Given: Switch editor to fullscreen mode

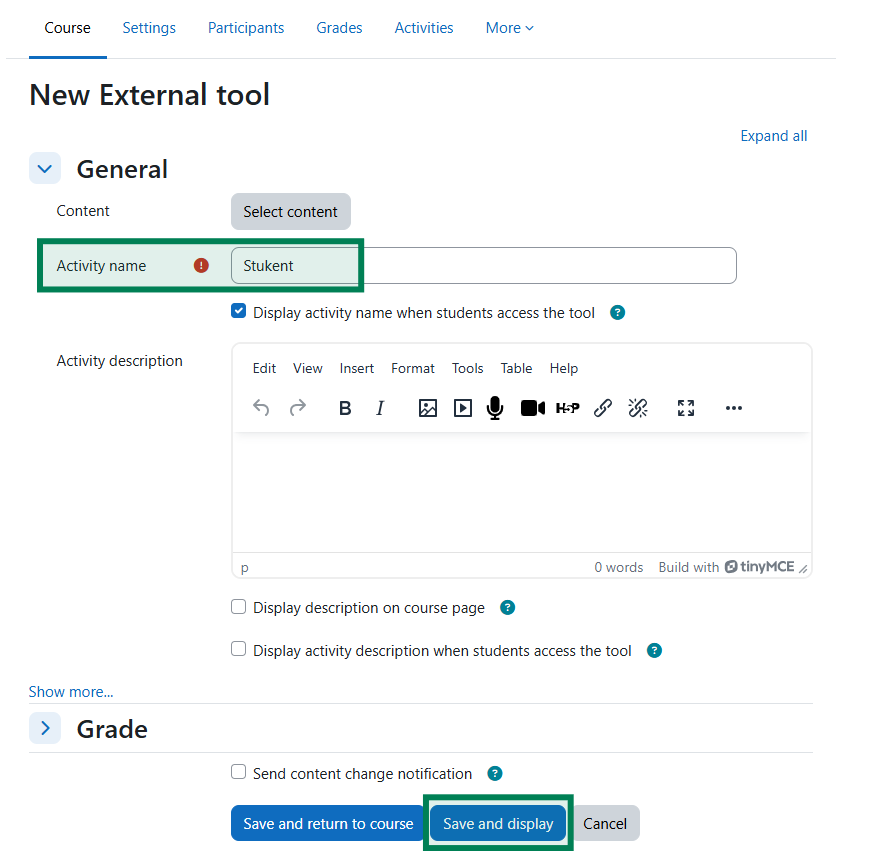Looking at the screenshot, I should [686, 408].
